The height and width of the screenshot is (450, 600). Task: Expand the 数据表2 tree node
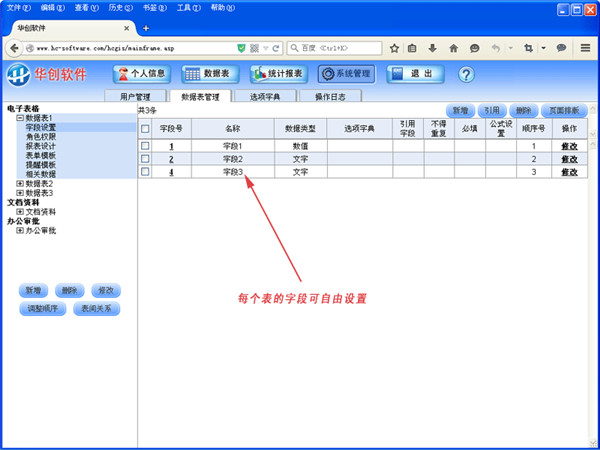[20, 183]
